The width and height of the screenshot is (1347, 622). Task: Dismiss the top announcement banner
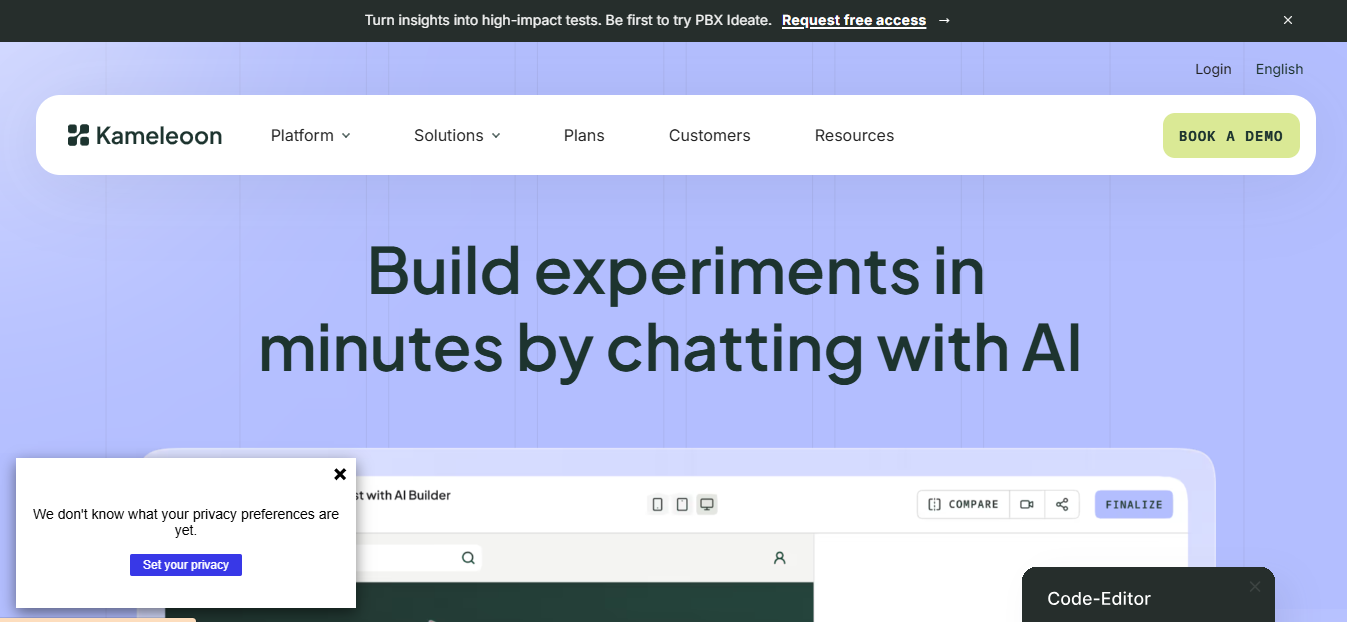[1288, 20]
